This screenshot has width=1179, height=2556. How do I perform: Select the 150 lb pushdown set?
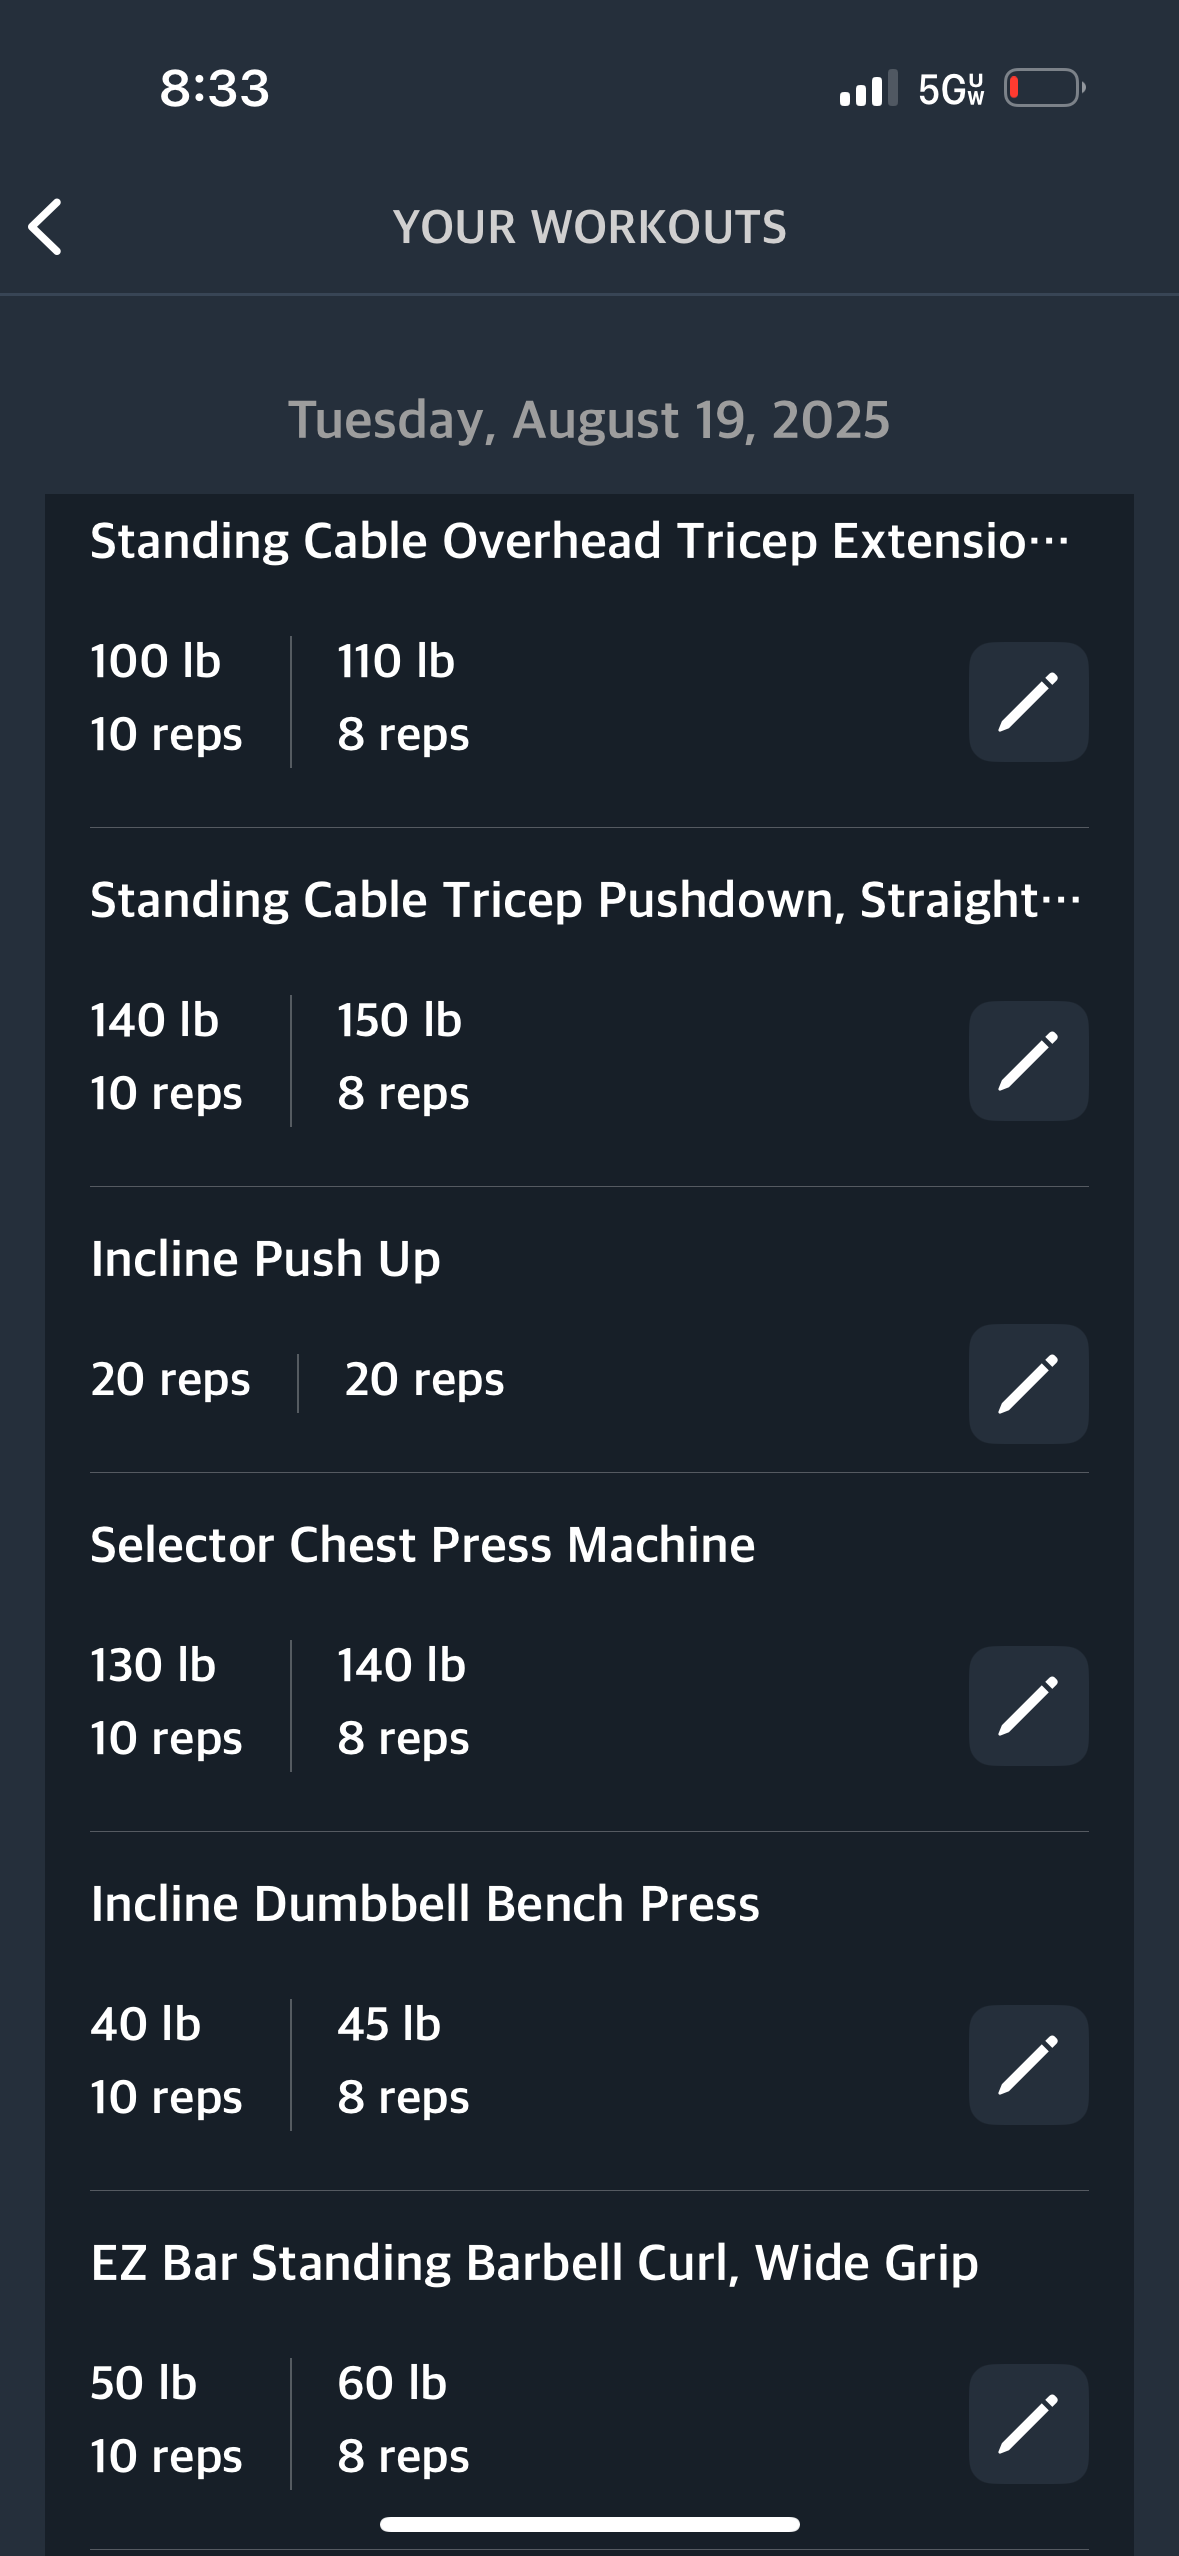403,1056
